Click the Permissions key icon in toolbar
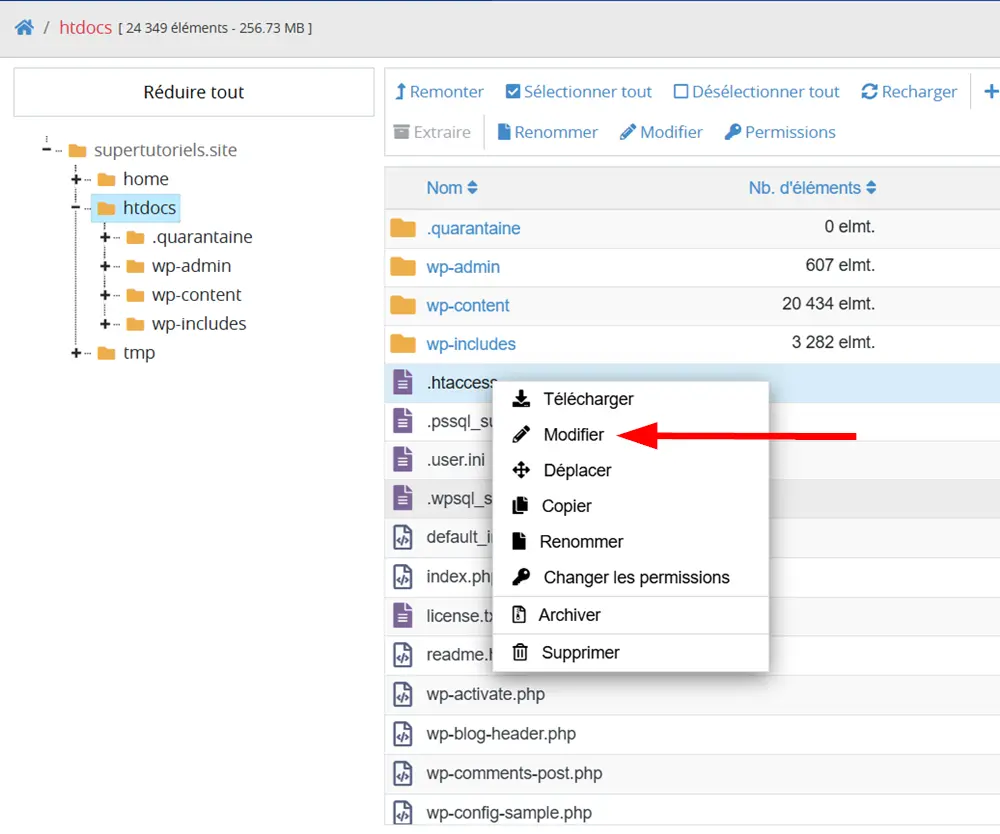1000x834 pixels. [733, 132]
